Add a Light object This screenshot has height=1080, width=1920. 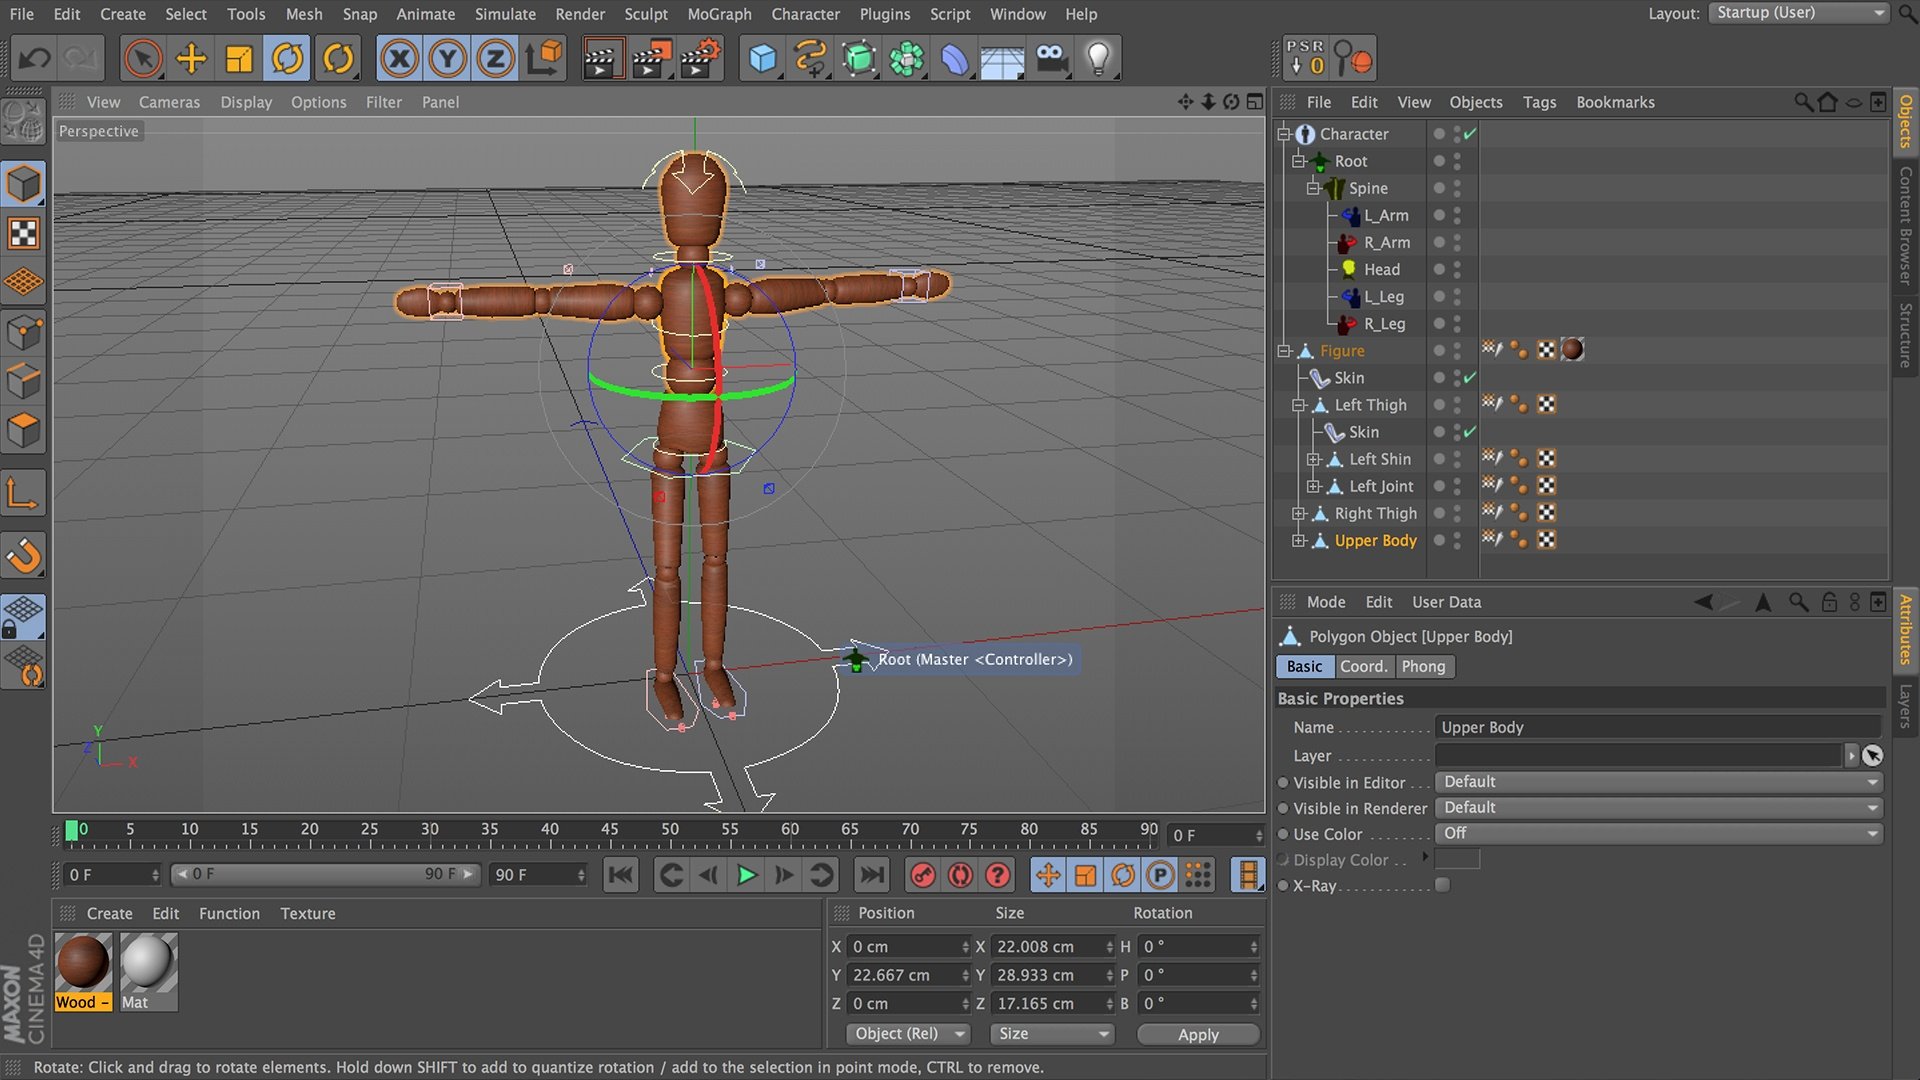tap(1098, 59)
